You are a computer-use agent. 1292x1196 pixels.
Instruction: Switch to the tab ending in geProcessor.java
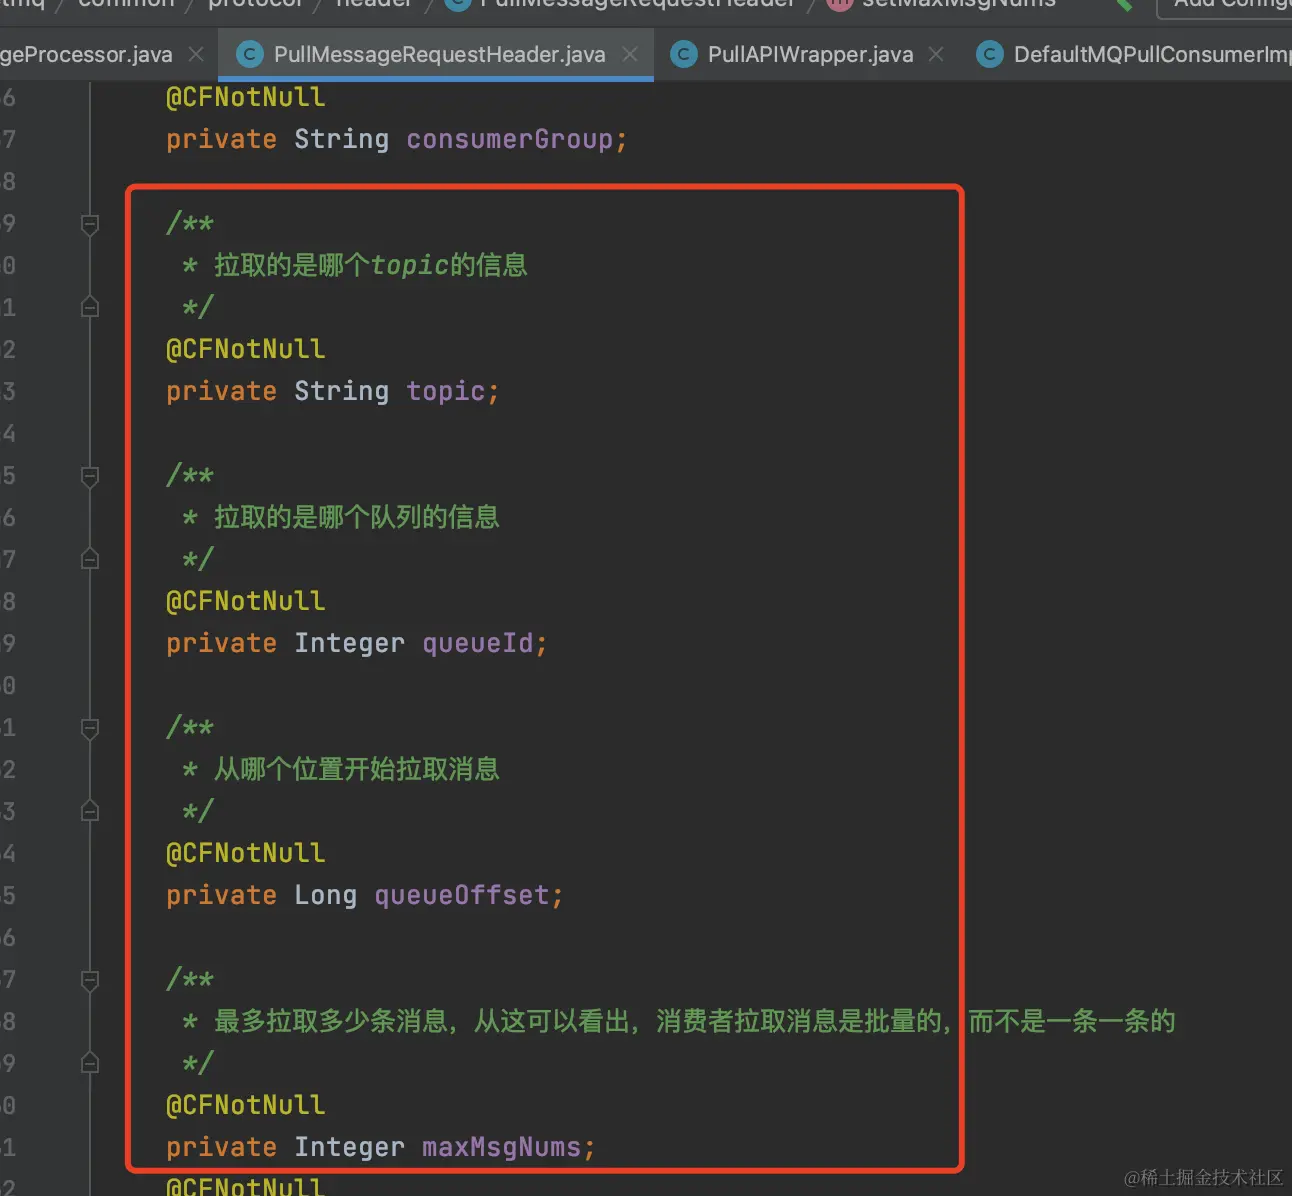pyautogui.click(x=86, y=55)
